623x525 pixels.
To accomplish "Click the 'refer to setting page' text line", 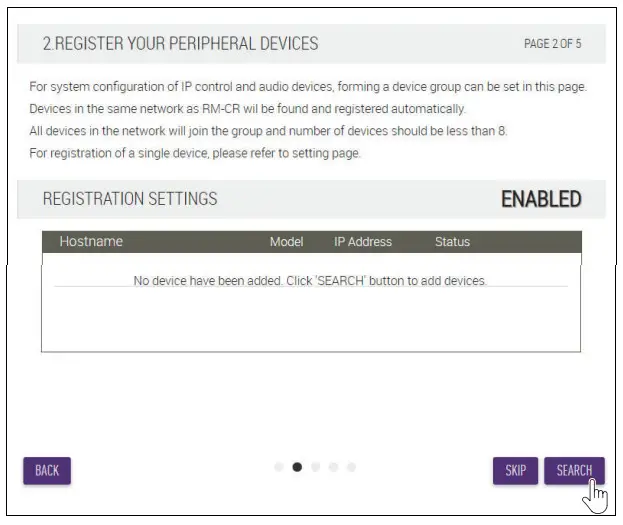I will point(194,153).
